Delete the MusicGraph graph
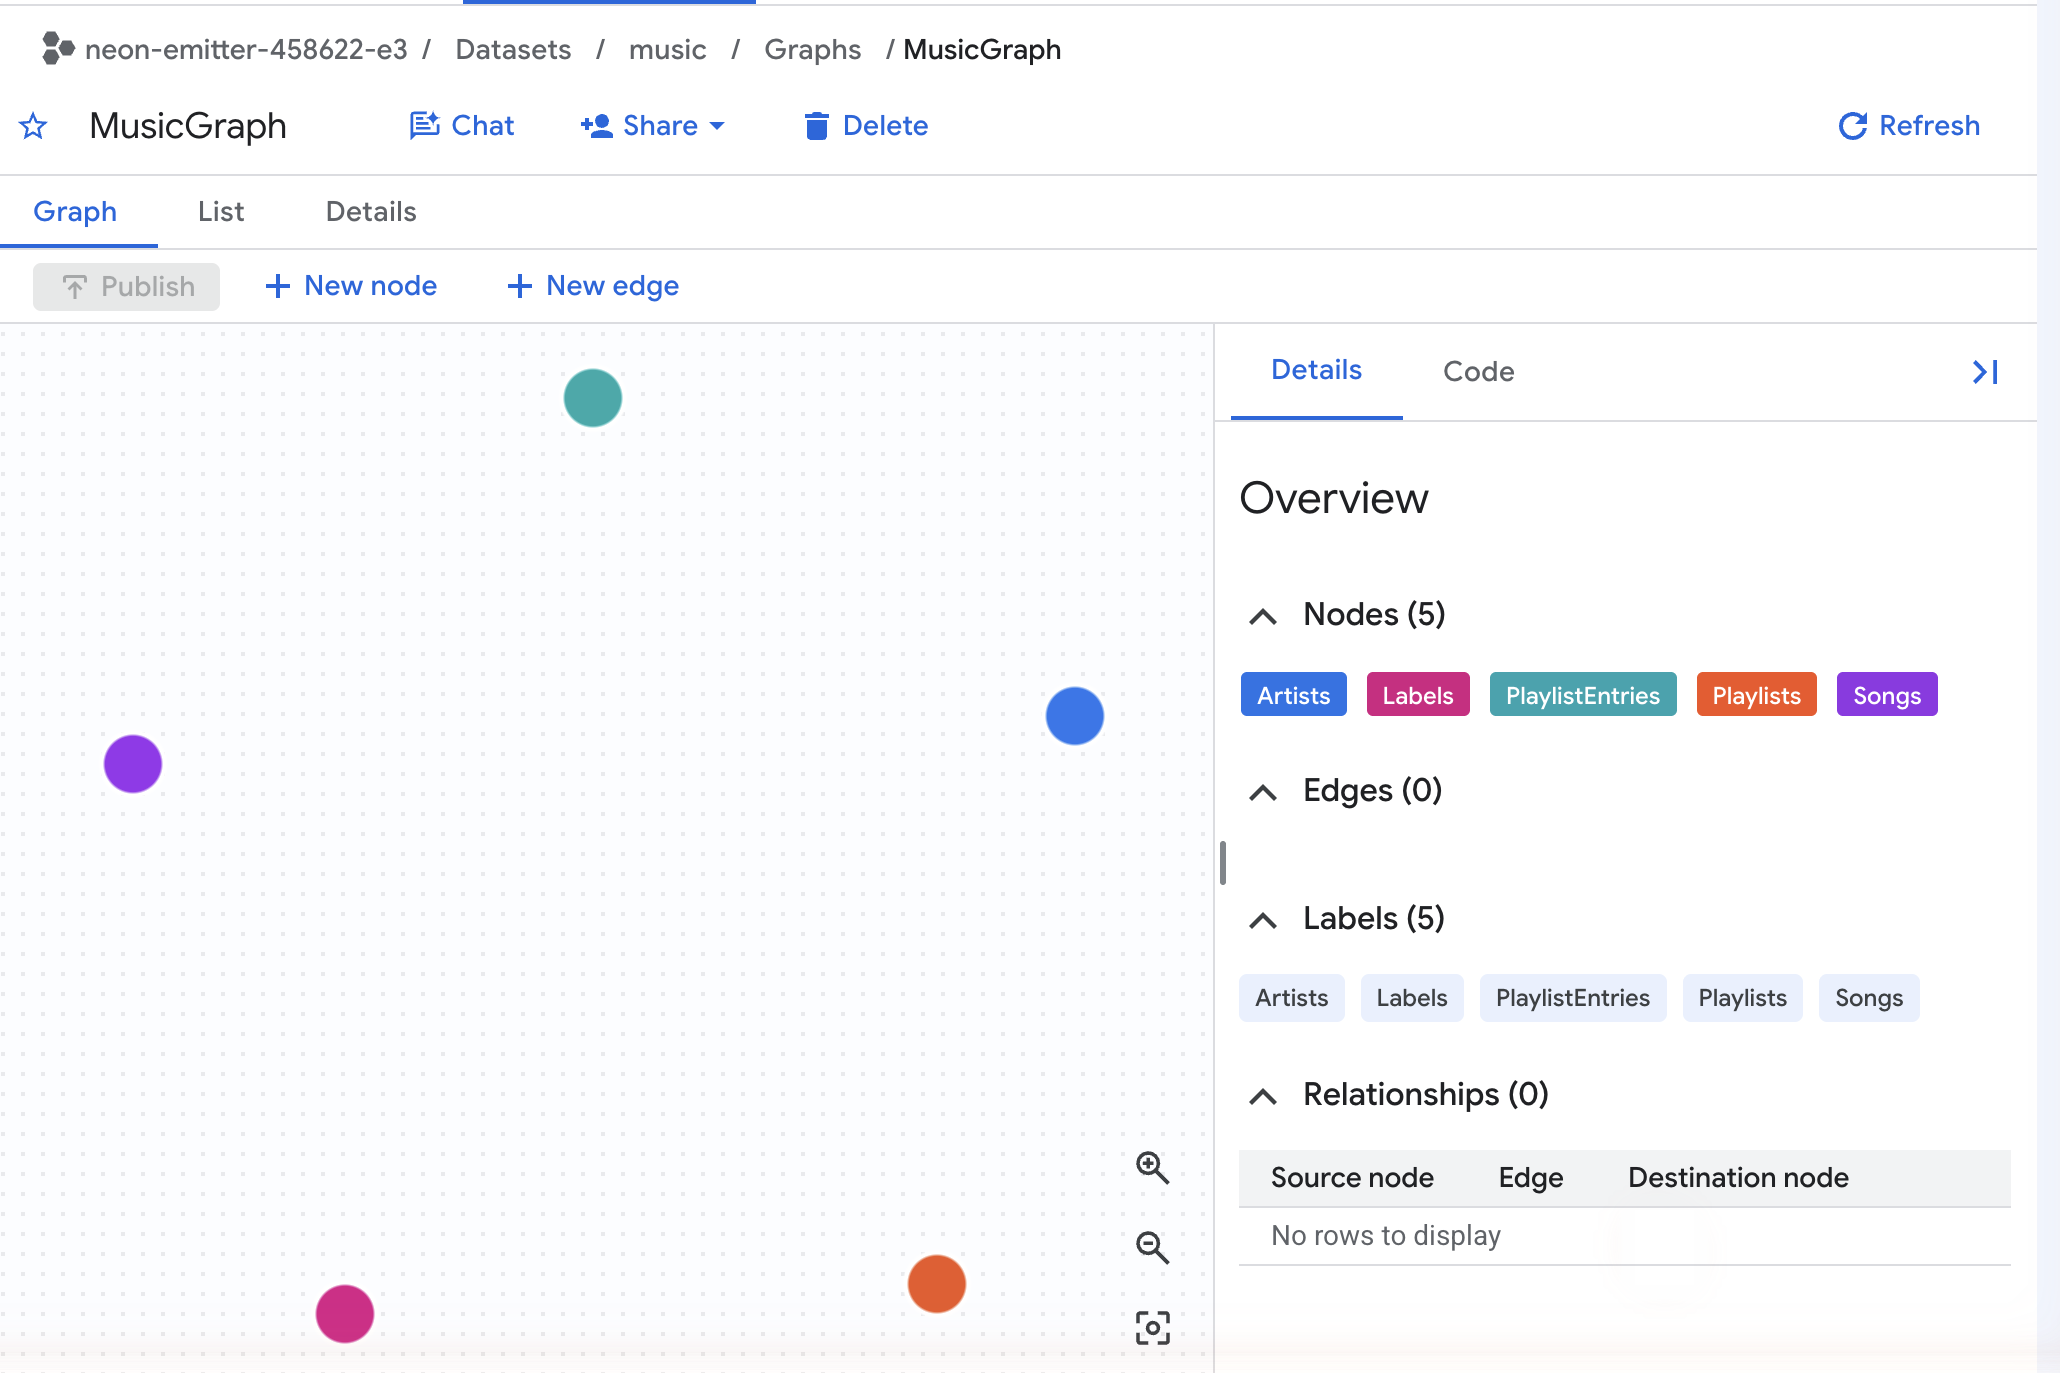Image resolution: width=2060 pixels, height=1373 pixels. (866, 126)
